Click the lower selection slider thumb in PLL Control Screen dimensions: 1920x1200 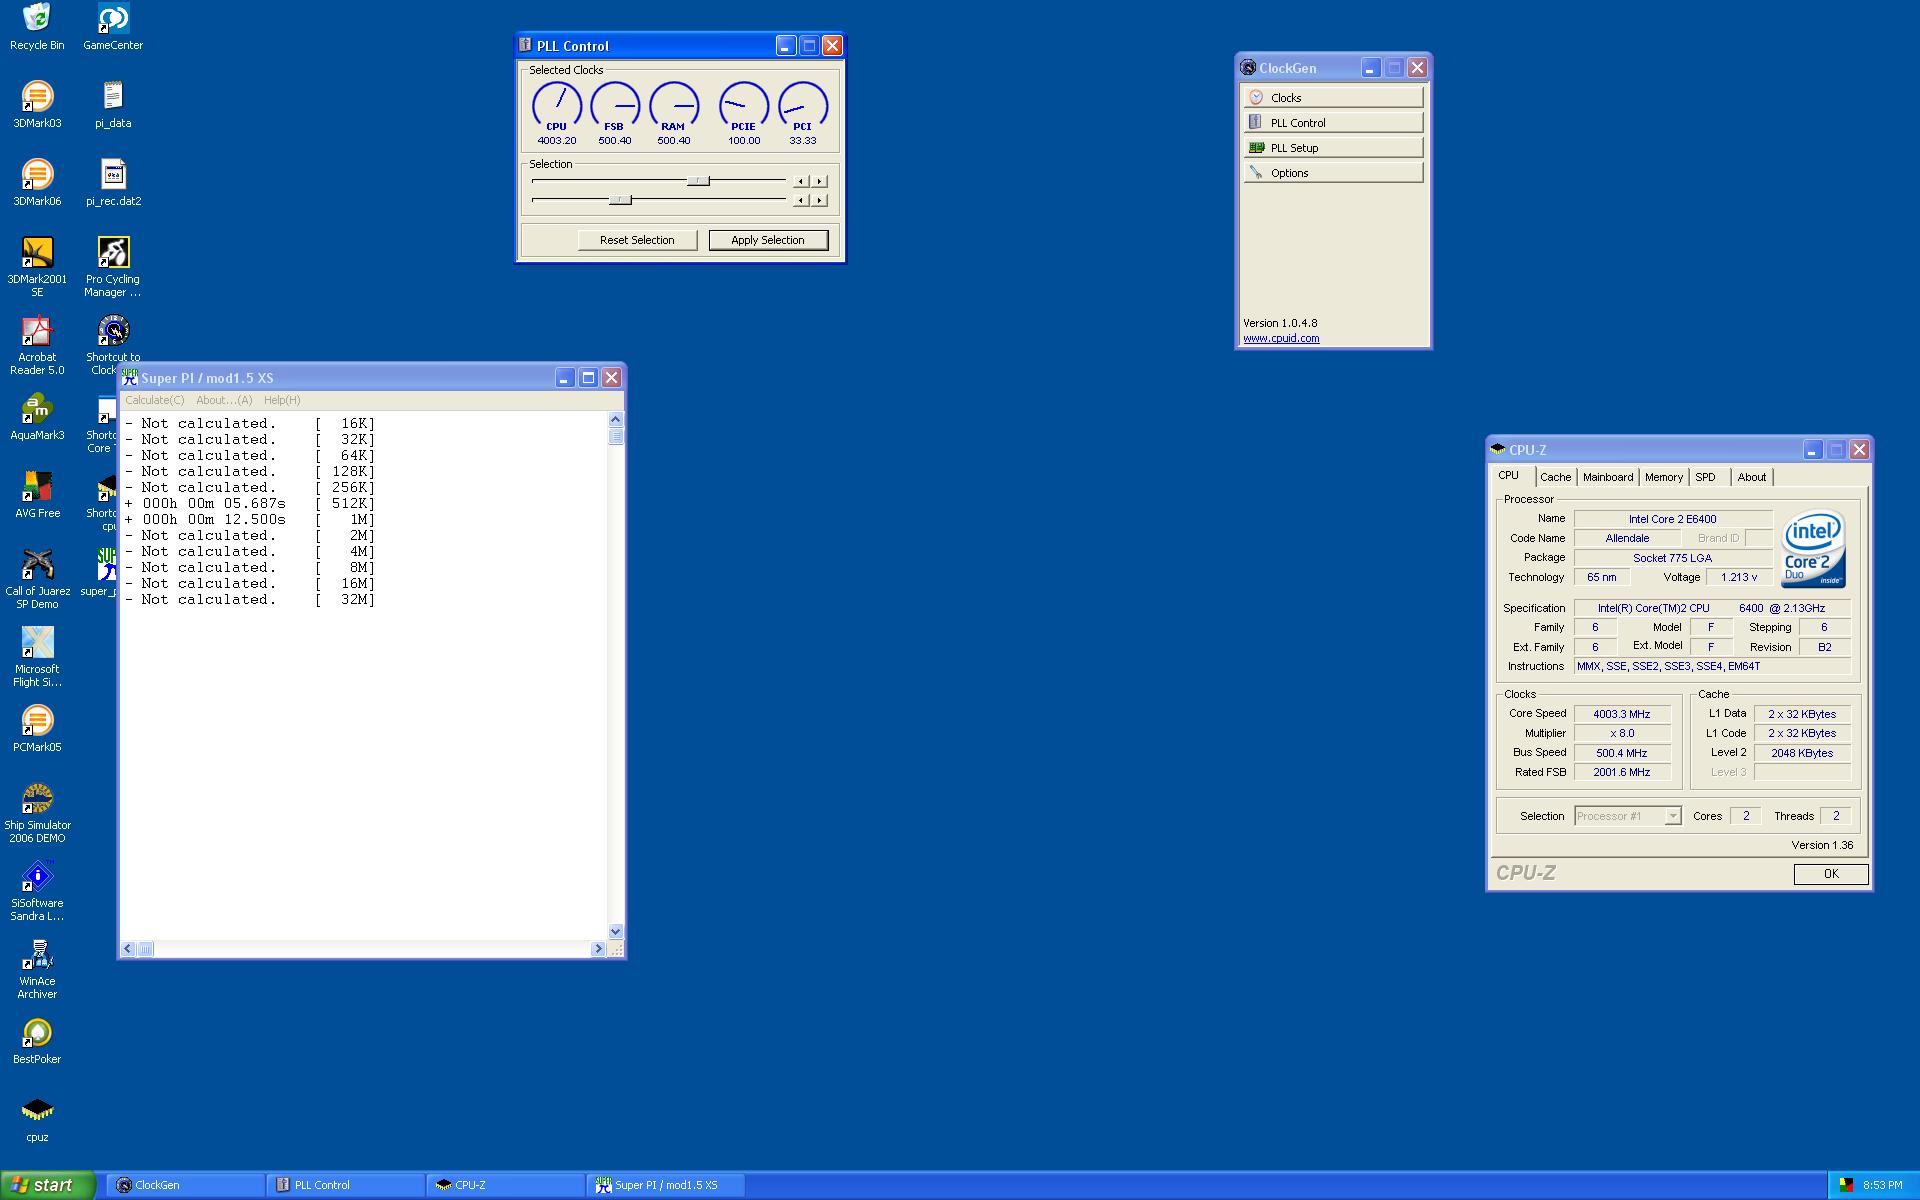tap(620, 200)
